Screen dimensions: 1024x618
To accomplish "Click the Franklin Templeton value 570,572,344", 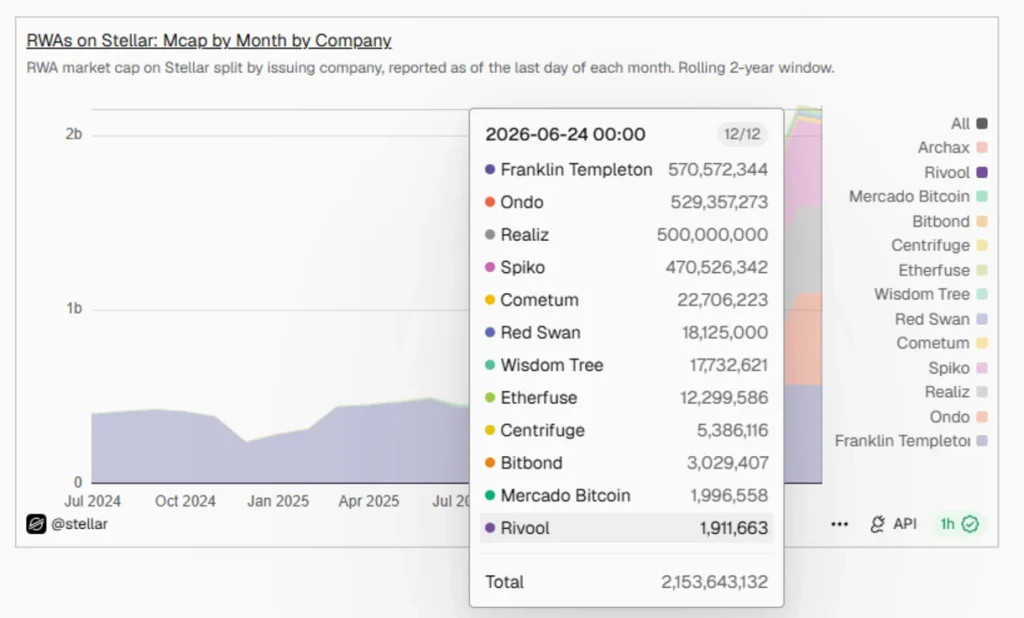I will coord(718,170).
